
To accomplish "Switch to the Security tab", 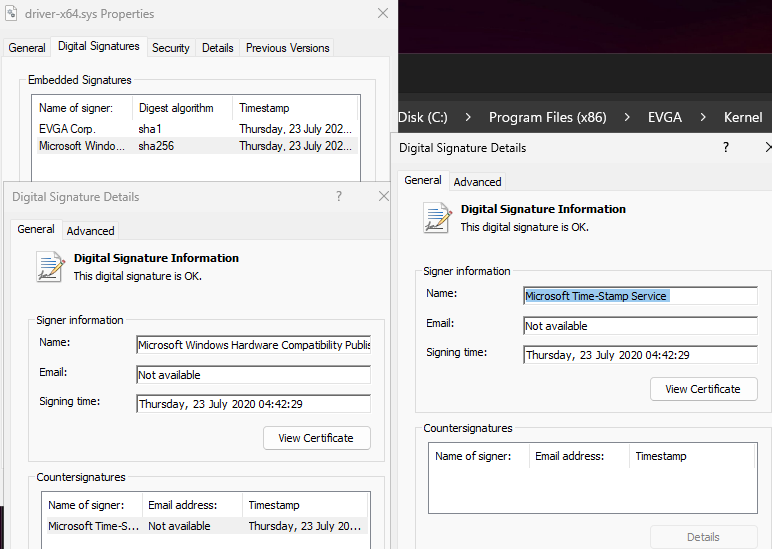I will [171, 48].
